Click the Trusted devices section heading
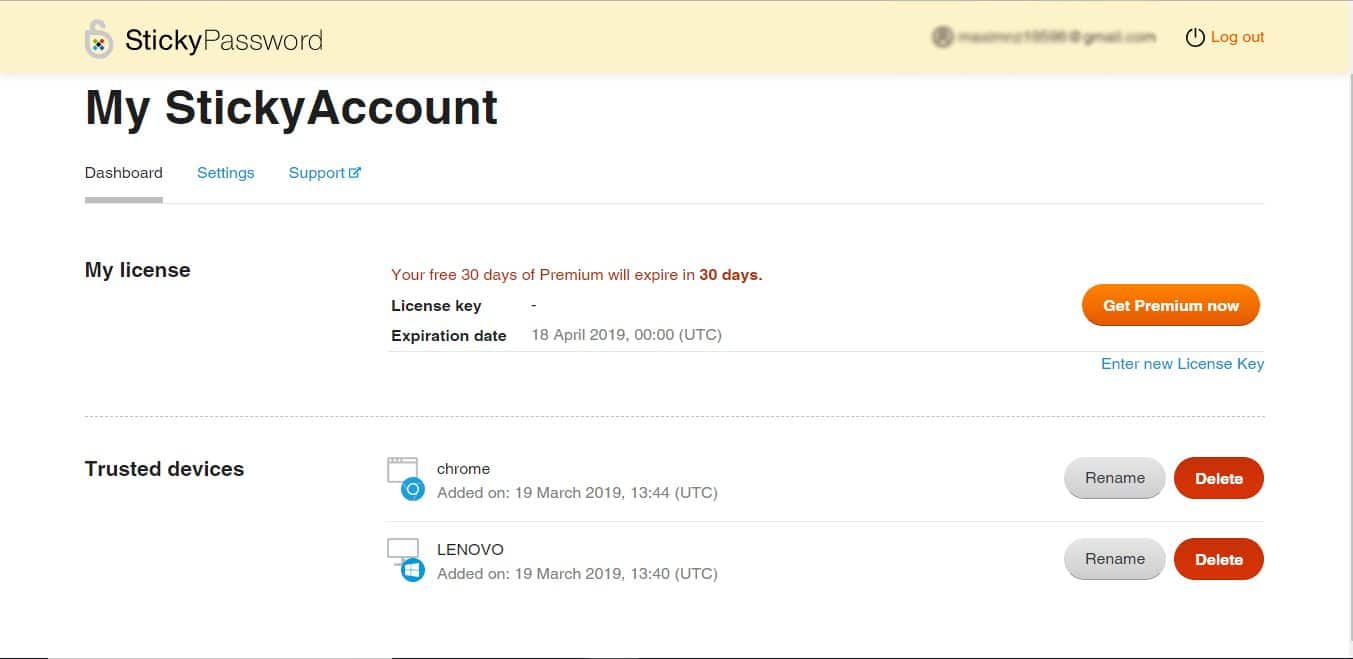This screenshot has width=1353, height=659. tap(165, 469)
